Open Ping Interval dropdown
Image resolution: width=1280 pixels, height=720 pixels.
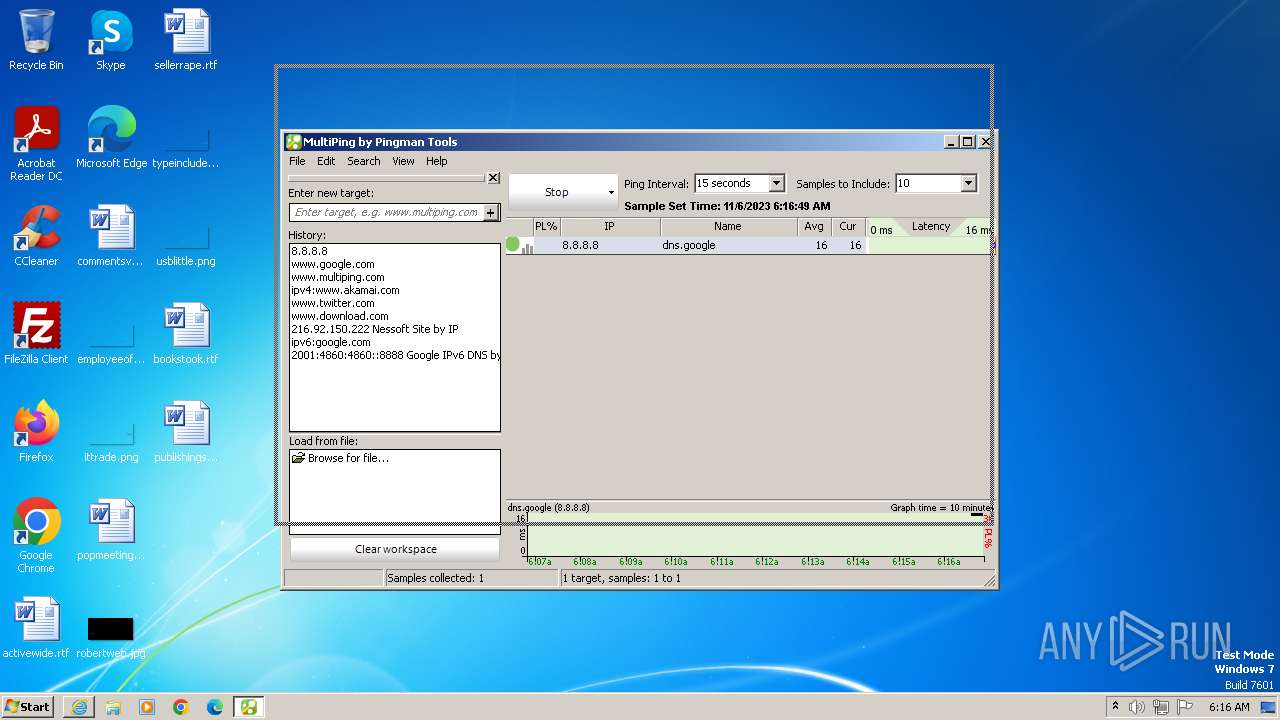point(776,183)
